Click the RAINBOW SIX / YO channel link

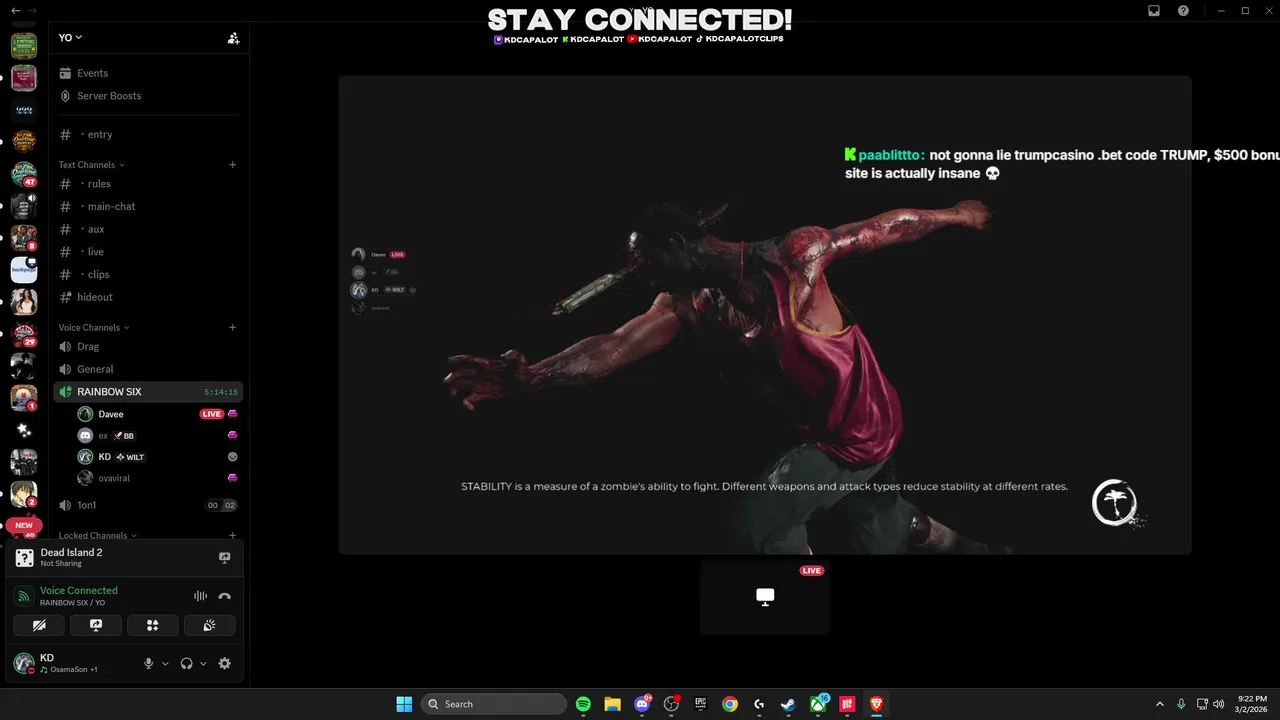(72, 603)
